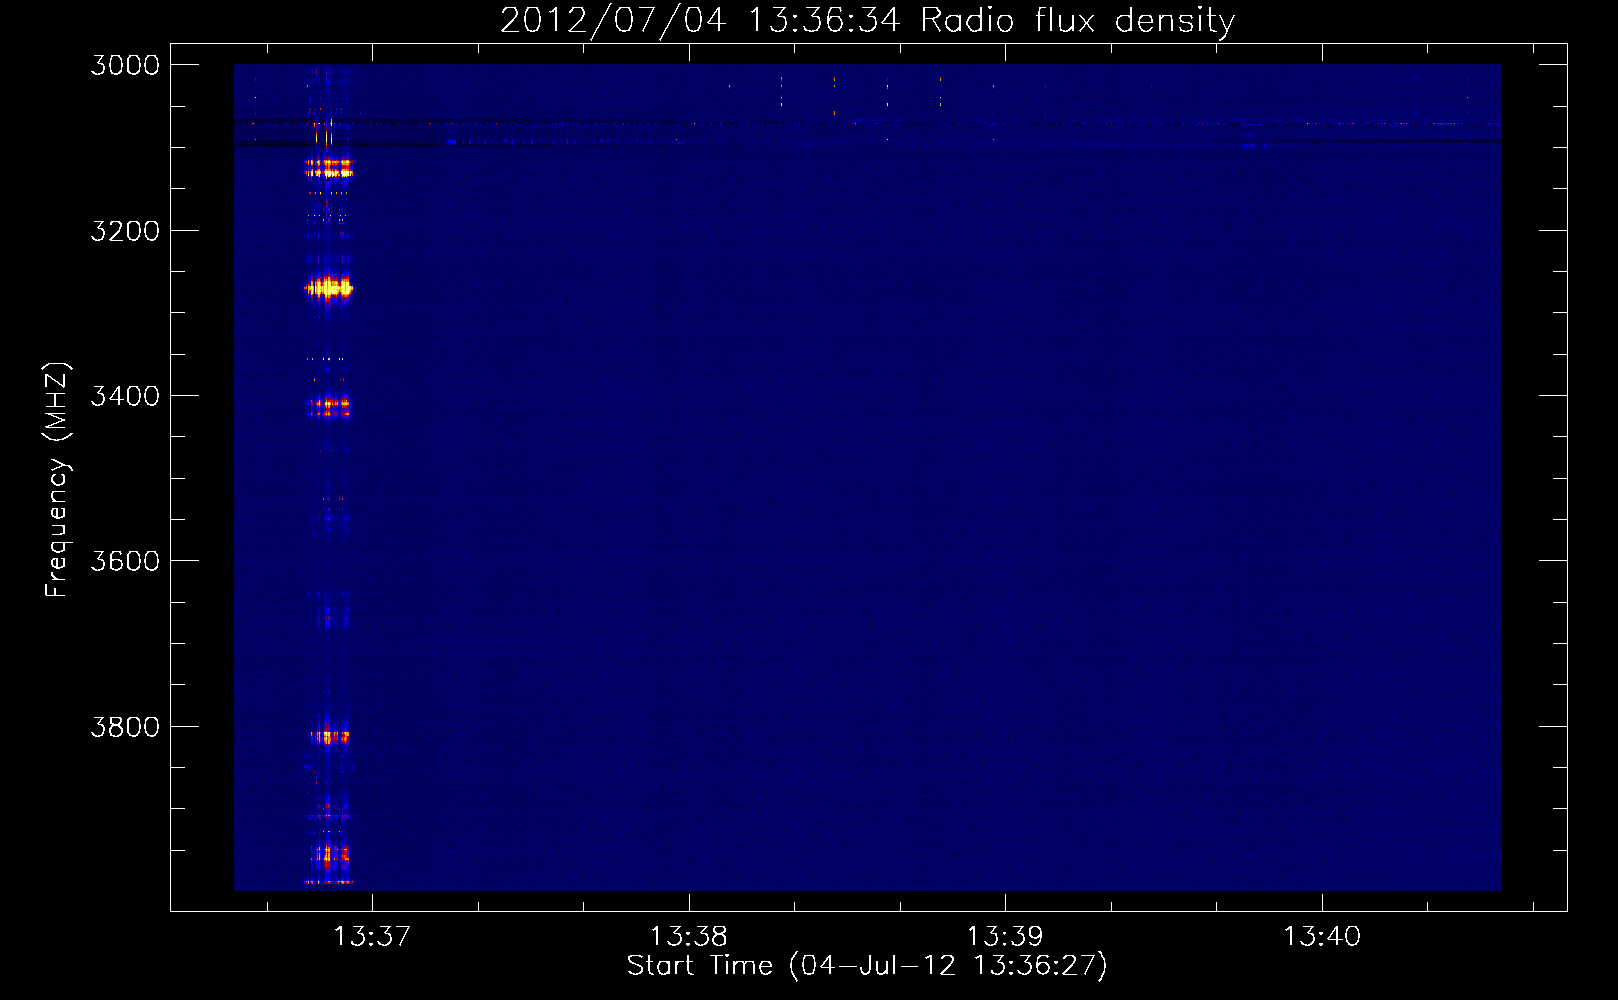Image resolution: width=1618 pixels, height=1000 pixels.
Task: Click the 3200 frequency tick label
Action: [125, 231]
